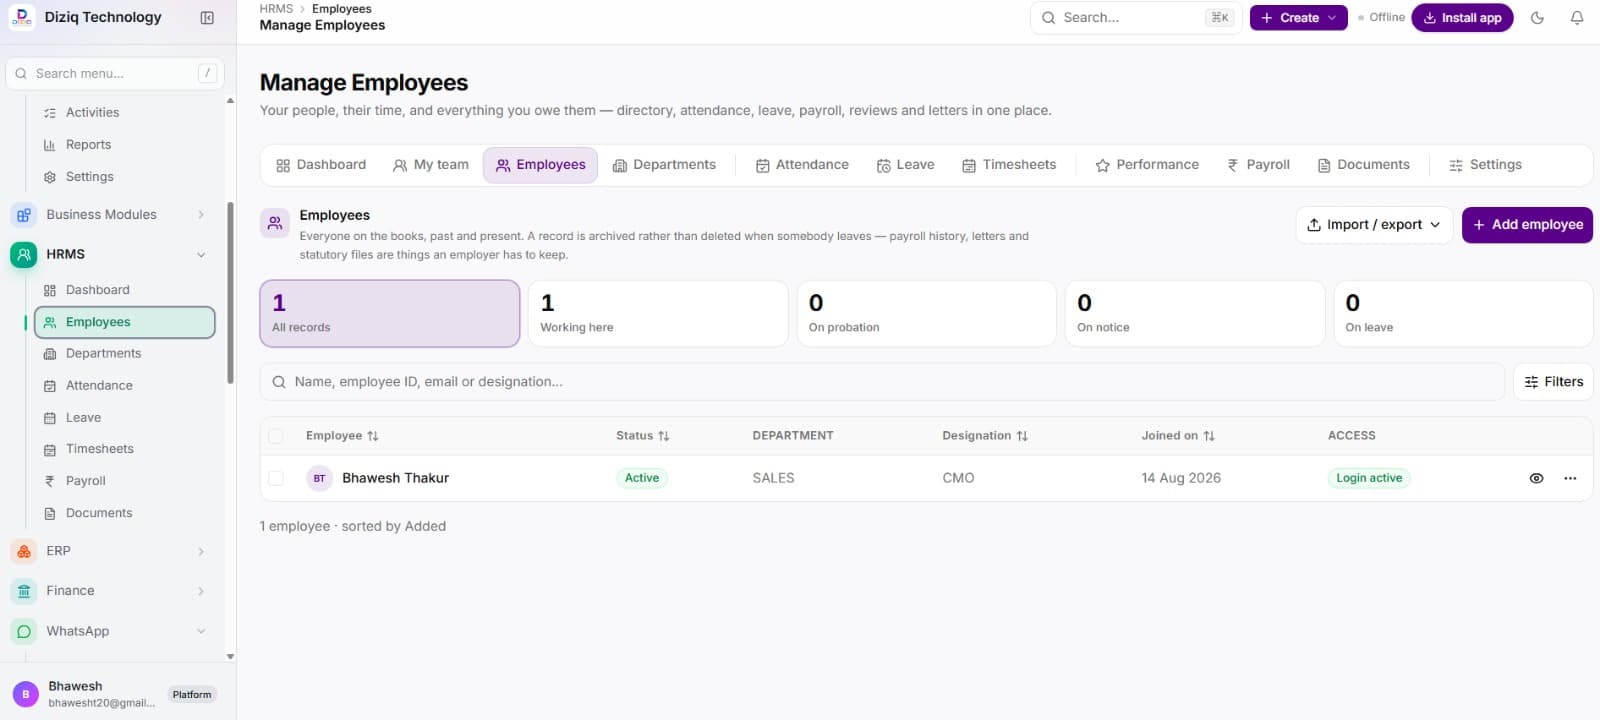Click Business Modules icon
The image size is (1600, 720).
click(x=24, y=215)
